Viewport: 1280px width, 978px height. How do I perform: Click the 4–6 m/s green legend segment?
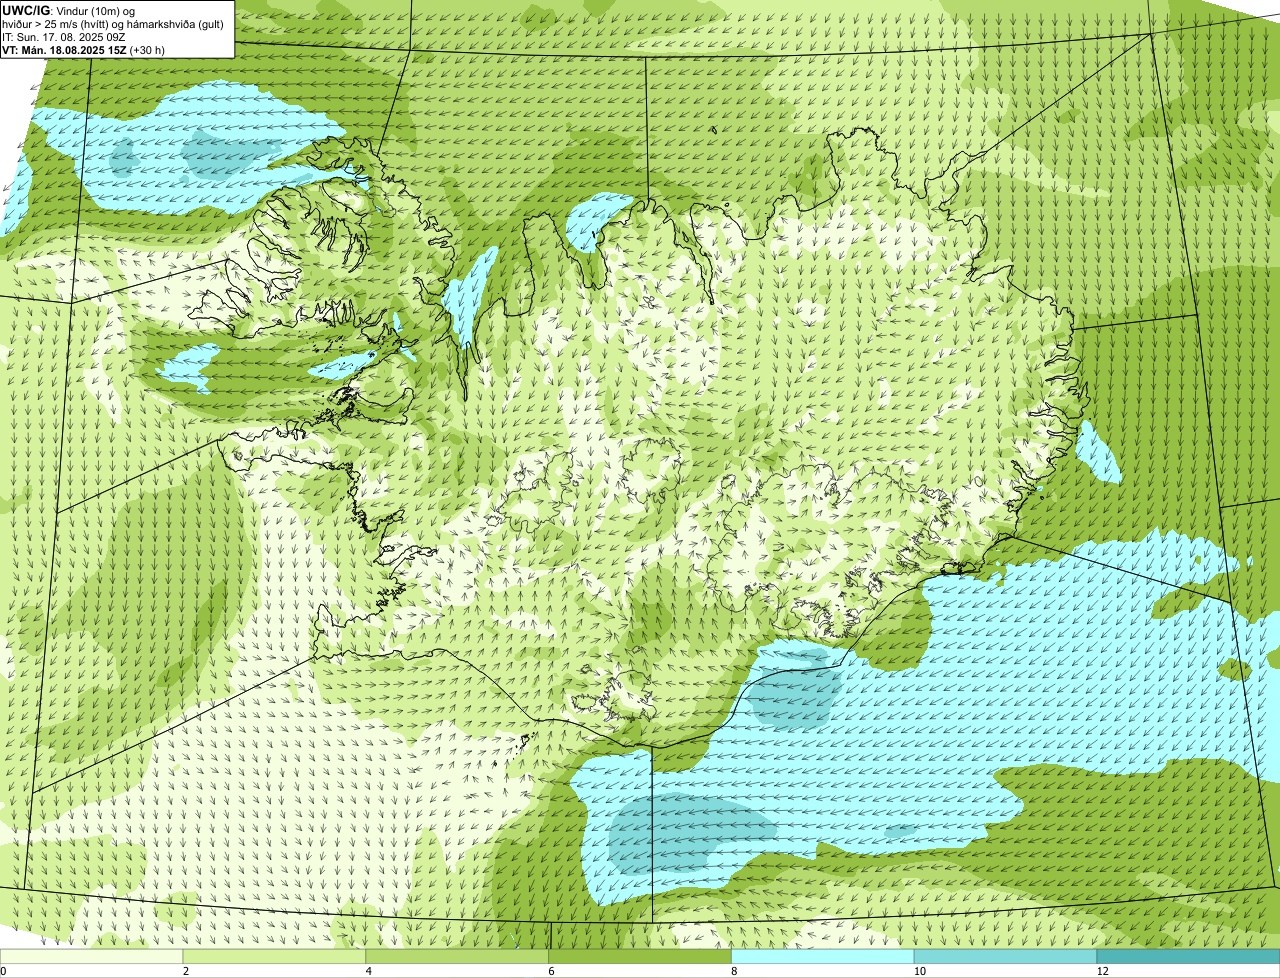(458, 957)
